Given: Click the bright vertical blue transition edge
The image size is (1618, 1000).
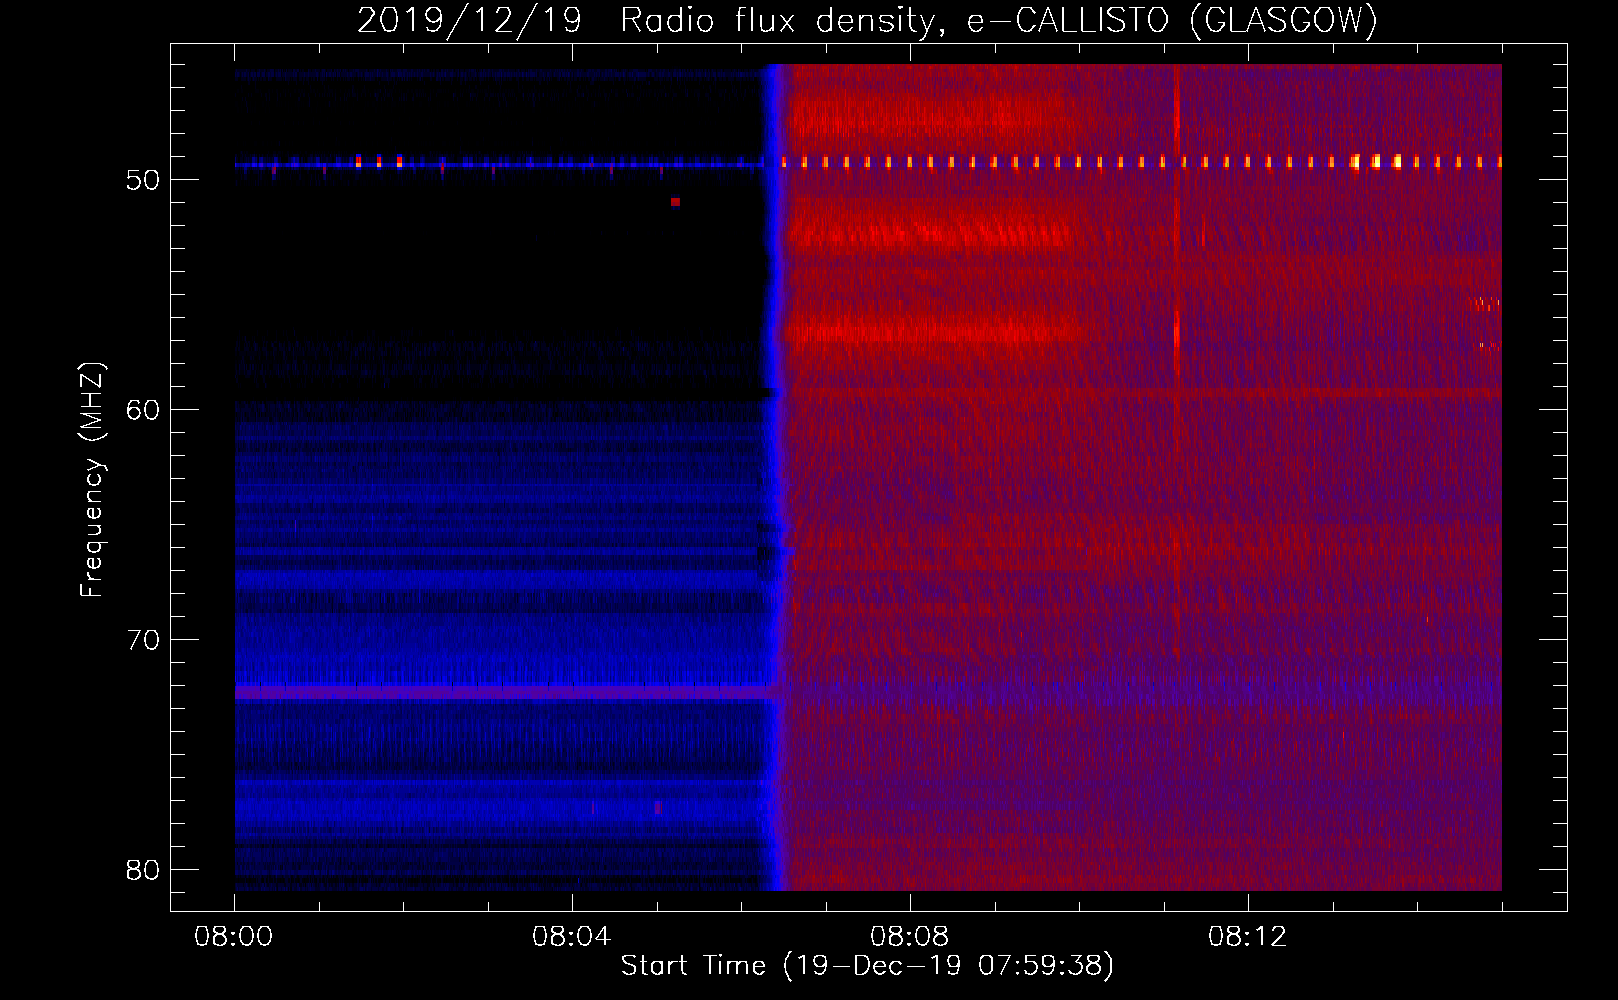Looking at the screenshot, I should coord(774,477).
